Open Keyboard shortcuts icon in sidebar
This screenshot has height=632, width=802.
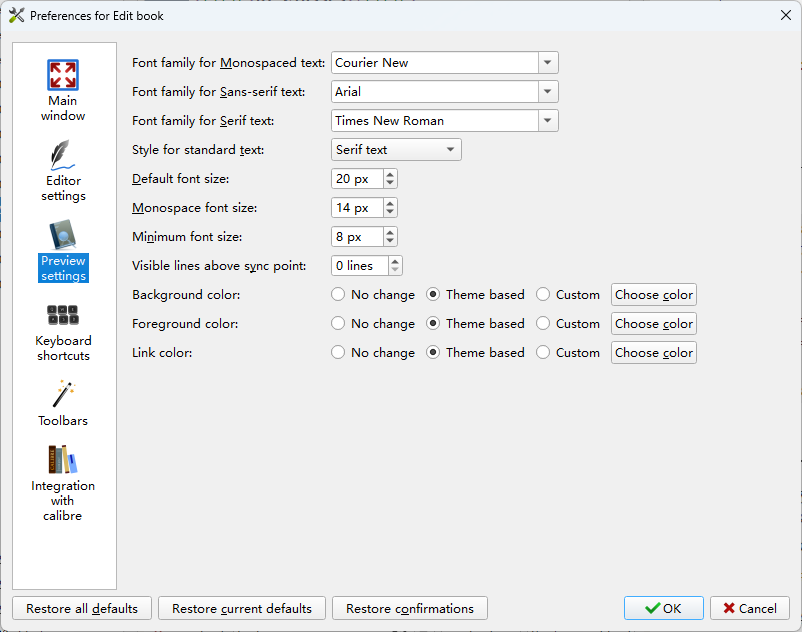coord(62,315)
